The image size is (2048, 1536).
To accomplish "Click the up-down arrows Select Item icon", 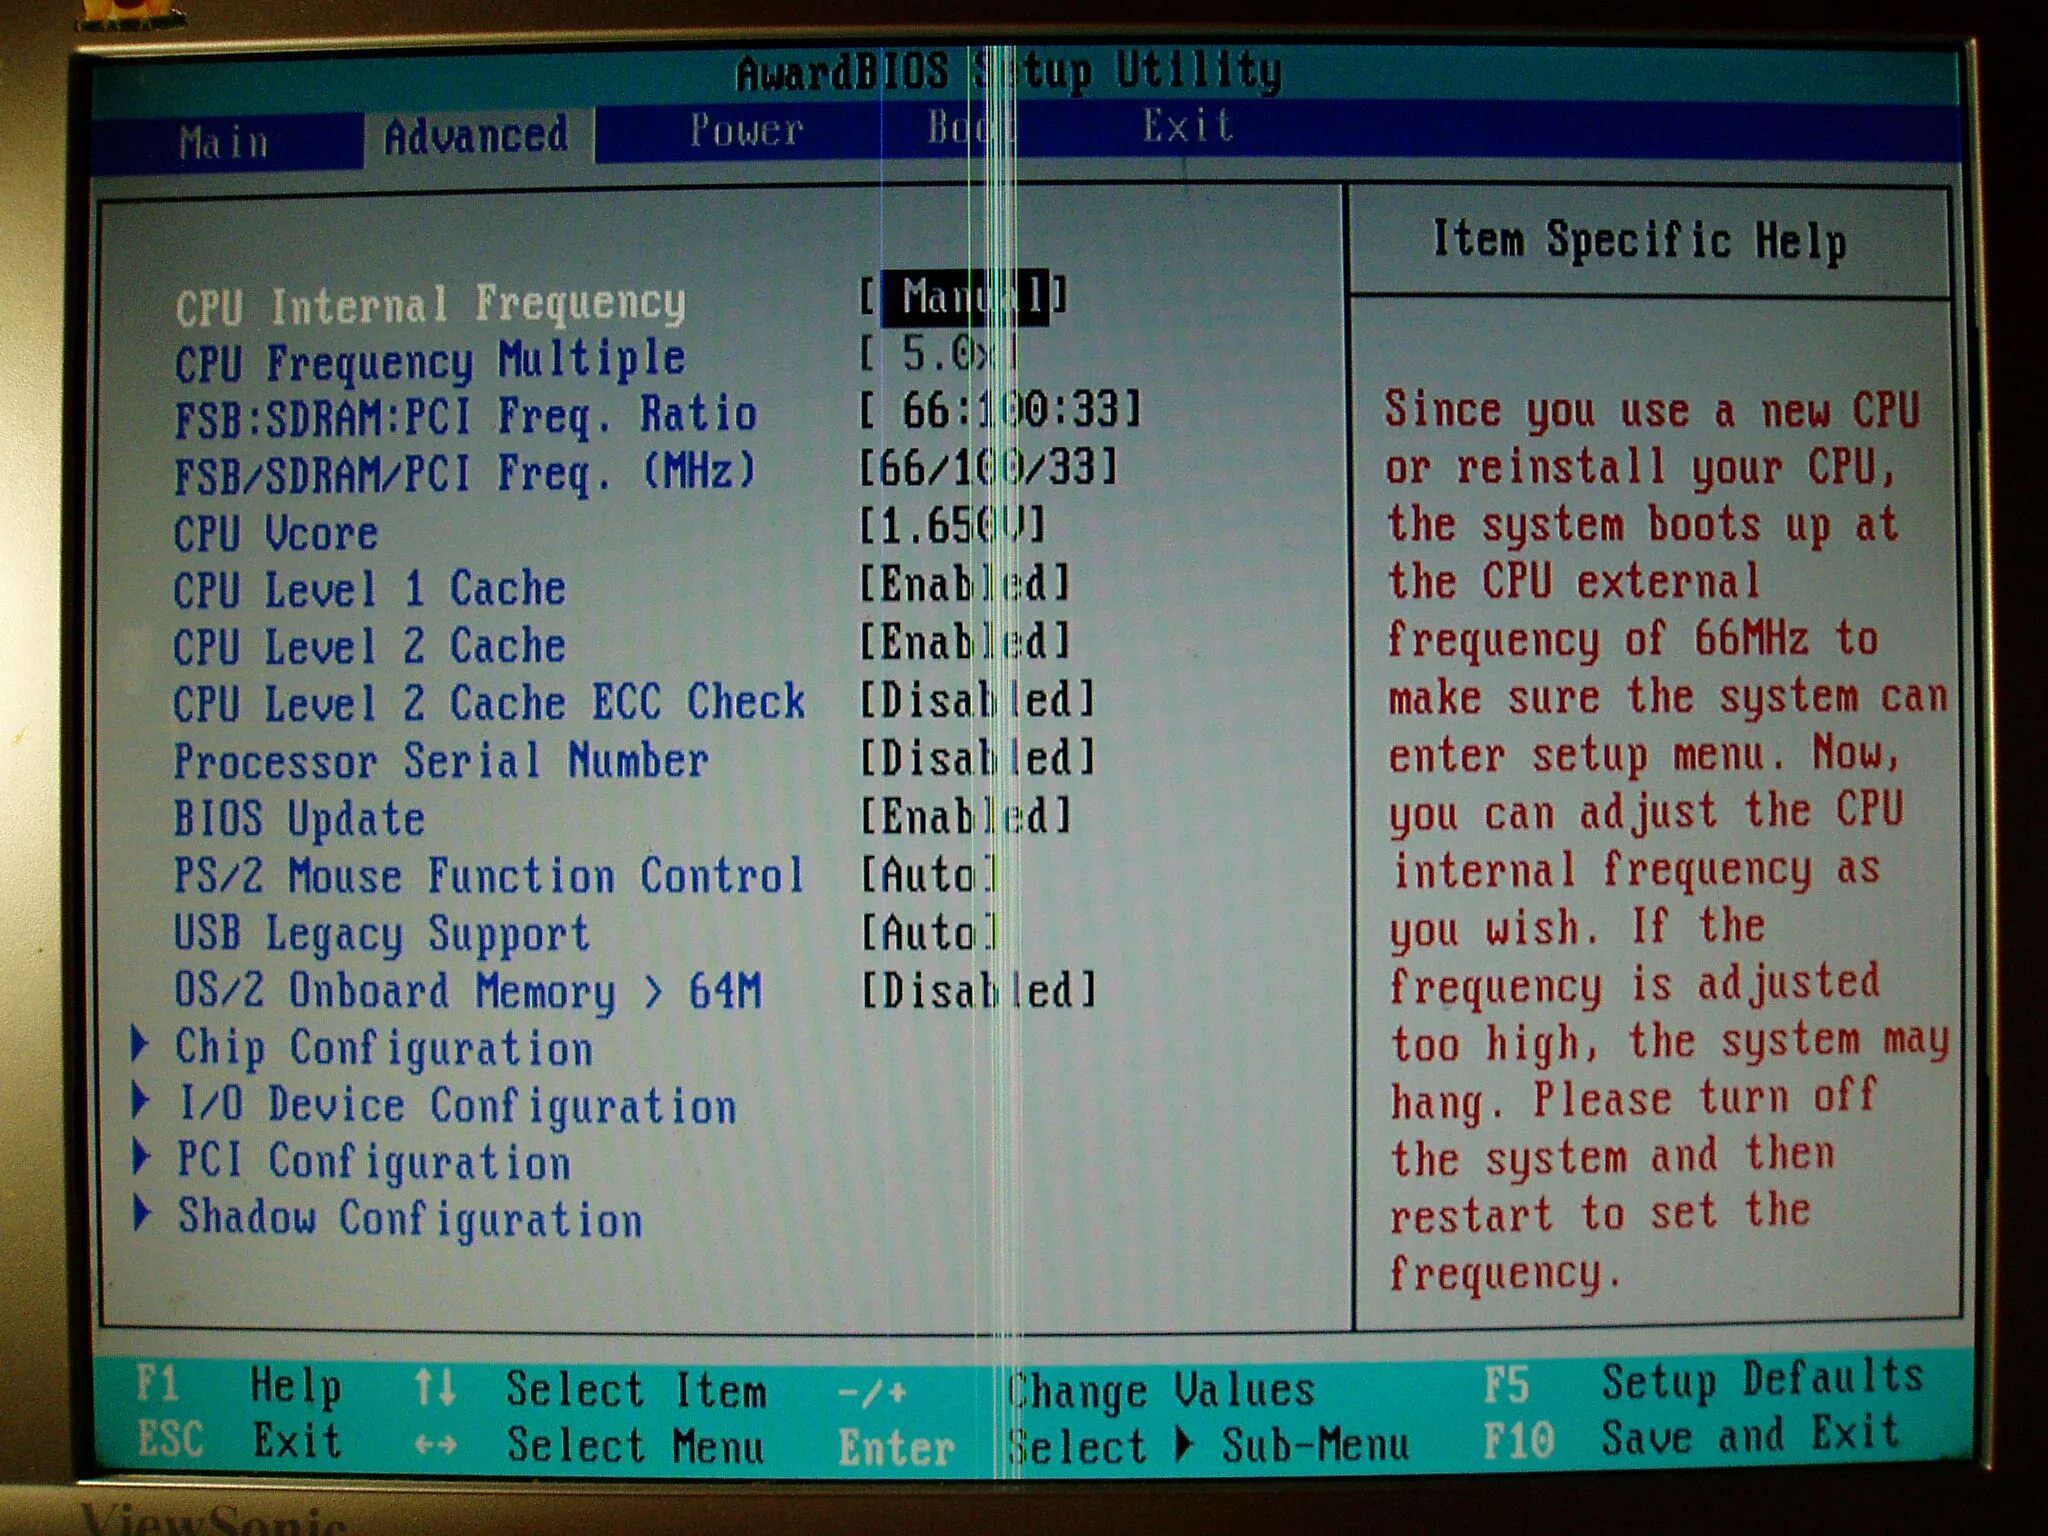I will pos(435,1389).
